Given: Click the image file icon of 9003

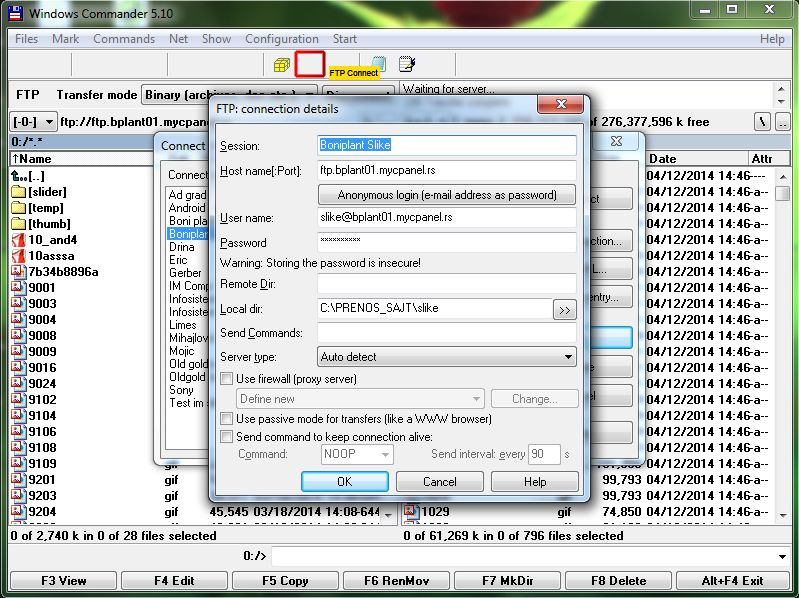Looking at the screenshot, I should 18,304.
